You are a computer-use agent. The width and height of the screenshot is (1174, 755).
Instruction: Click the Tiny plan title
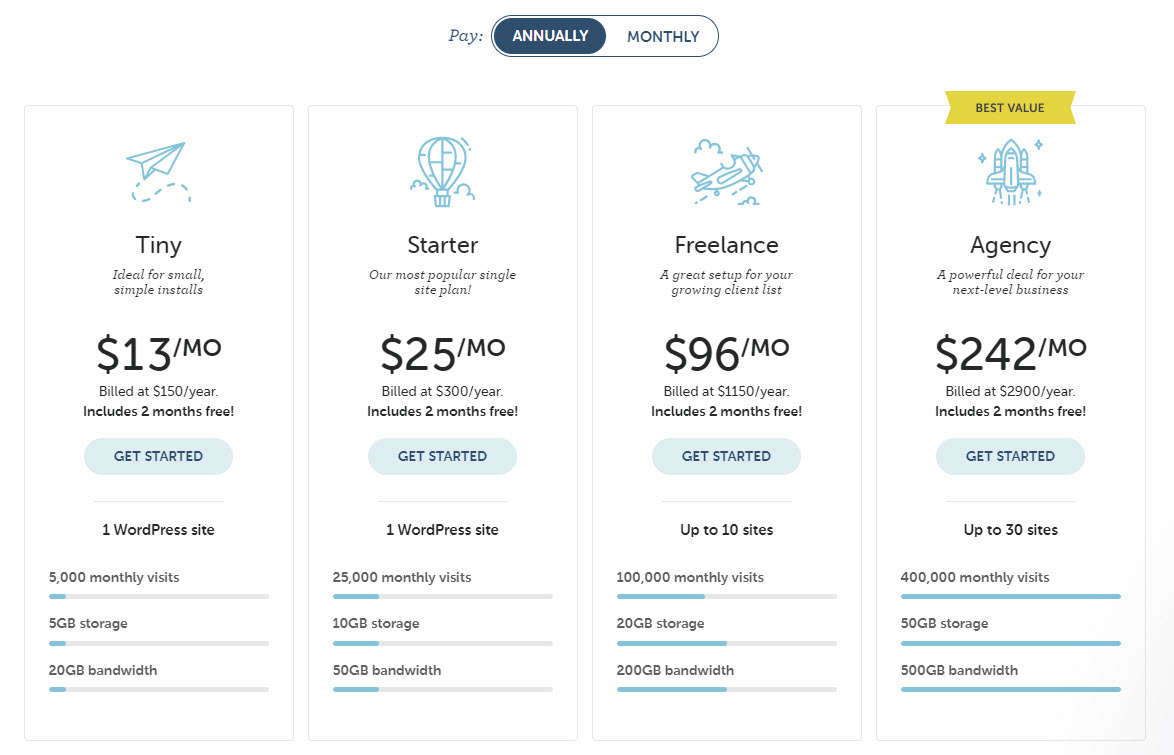coord(158,246)
